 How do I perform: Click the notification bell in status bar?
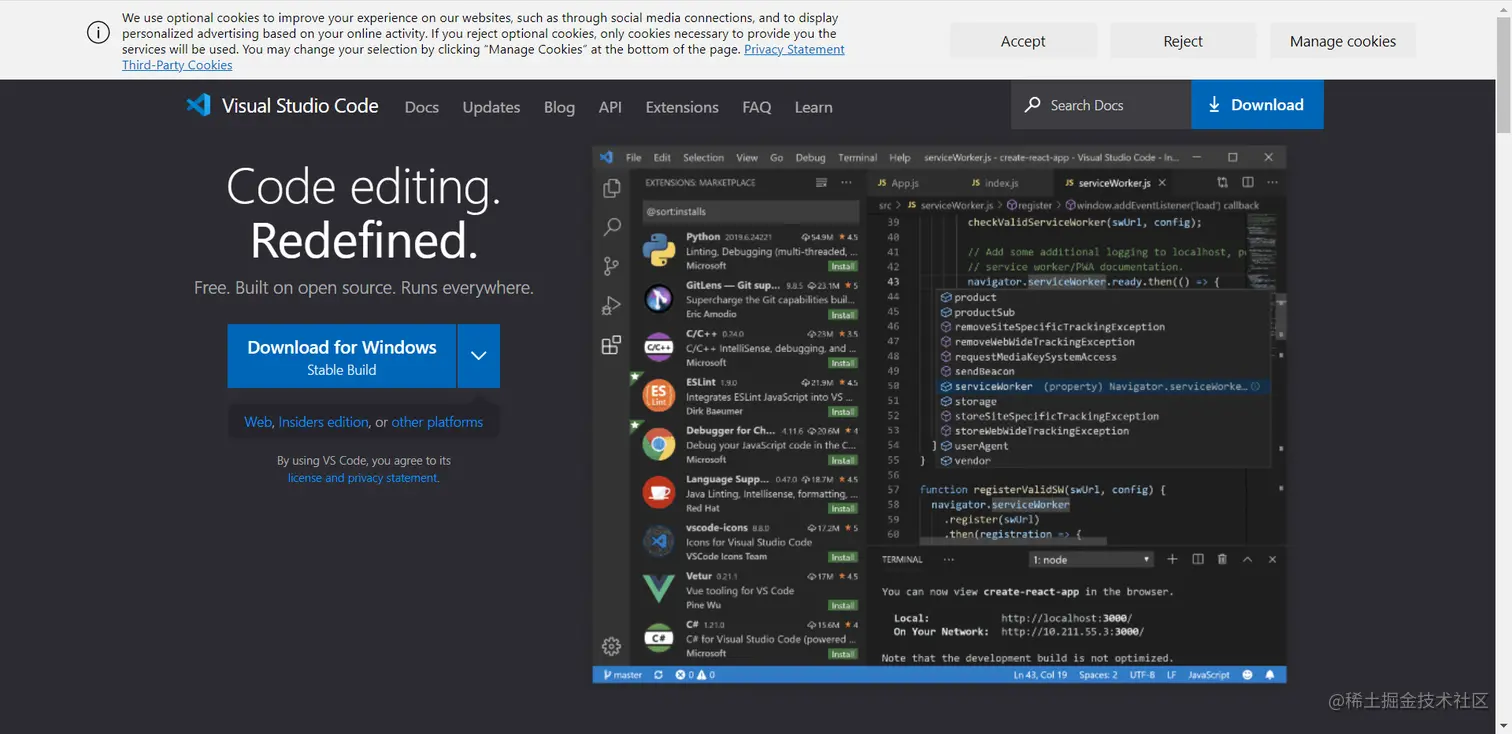[x=1270, y=675]
